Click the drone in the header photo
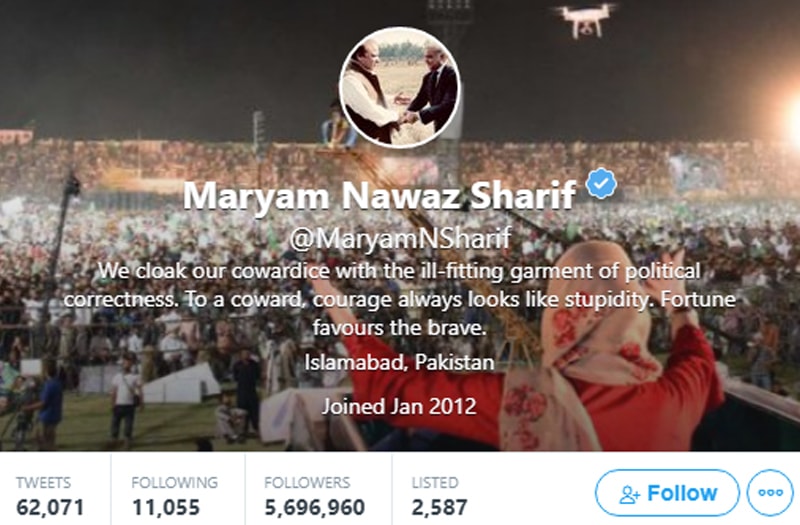The height and width of the screenshot is (525, 800). pos(586,19)
